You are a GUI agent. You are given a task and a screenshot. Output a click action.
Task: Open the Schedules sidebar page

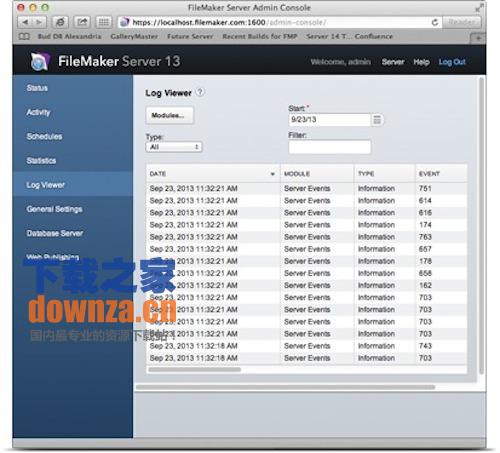coord(44,136)
